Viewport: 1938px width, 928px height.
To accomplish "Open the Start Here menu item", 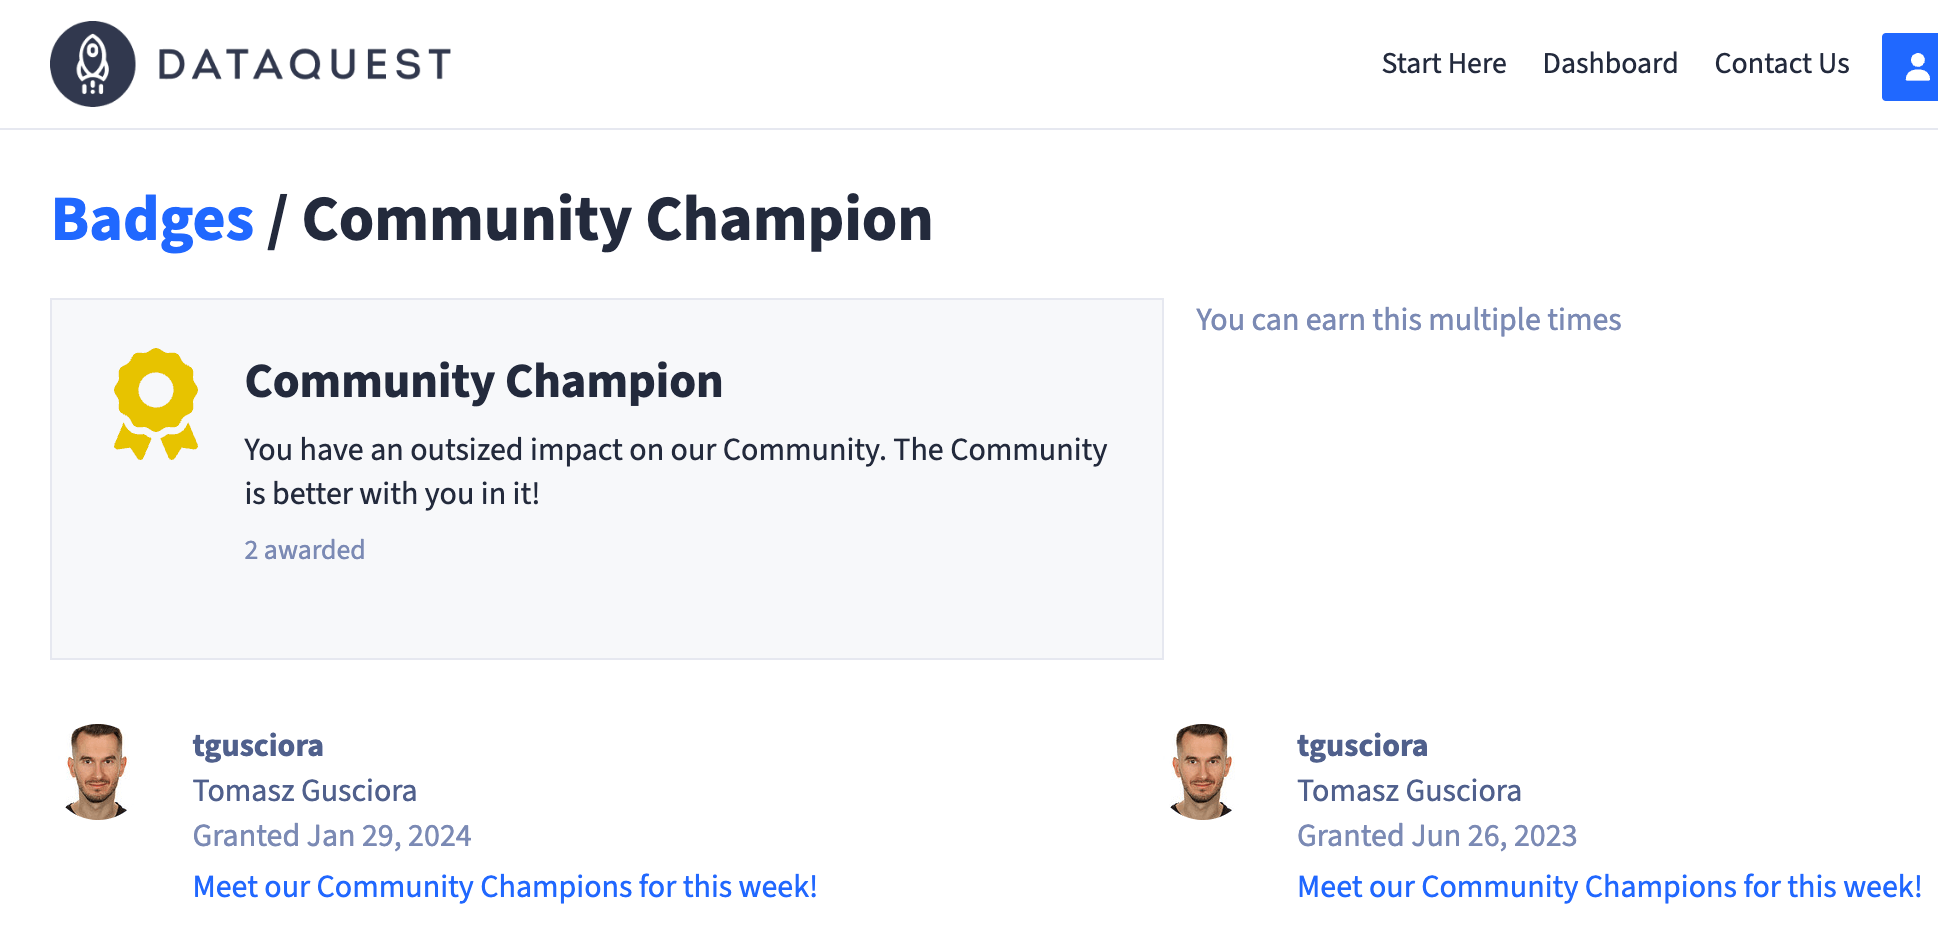I will pyautogui.click(x=1443, y=63).
